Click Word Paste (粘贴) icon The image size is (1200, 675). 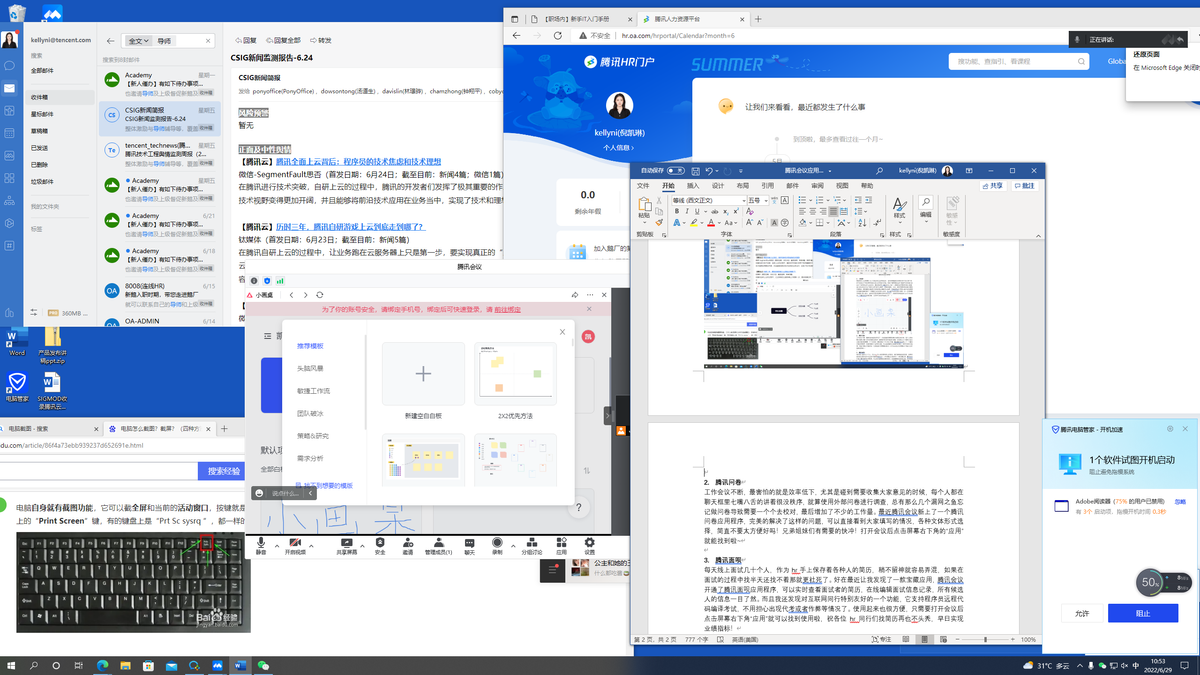point(644,206)
